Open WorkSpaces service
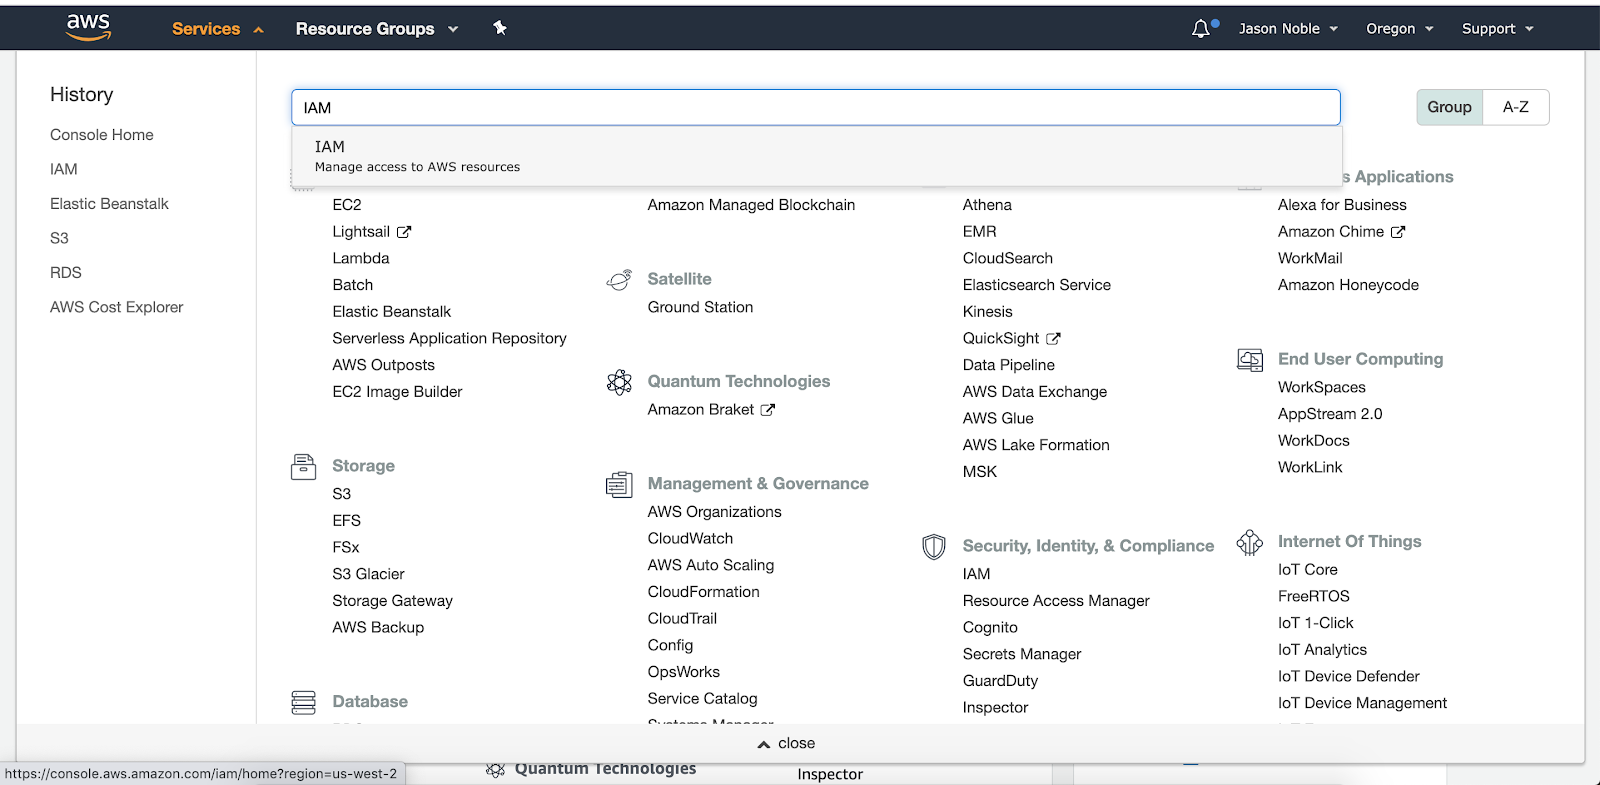1600x785 pixels. point(1321,388)
